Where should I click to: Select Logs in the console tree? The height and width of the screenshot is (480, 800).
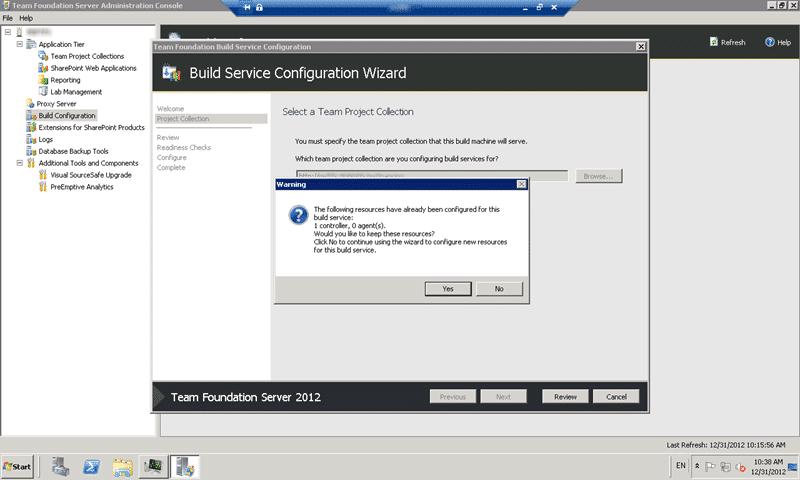(45, 139)
